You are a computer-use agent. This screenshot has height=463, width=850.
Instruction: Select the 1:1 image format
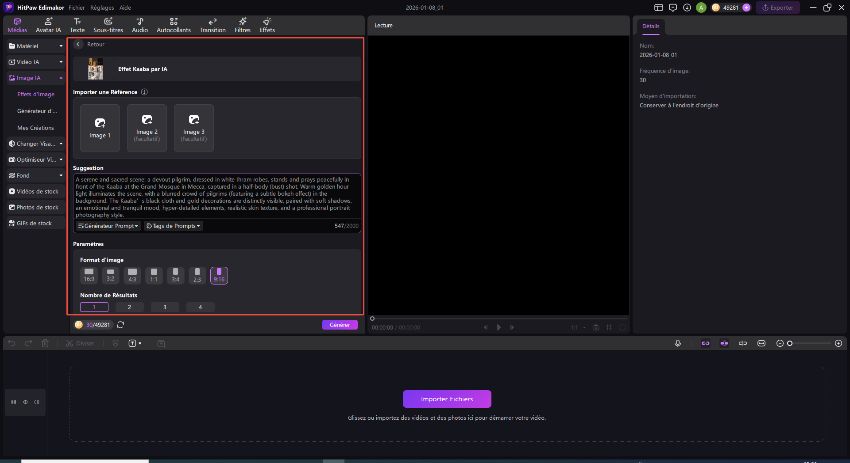point(153,274)
